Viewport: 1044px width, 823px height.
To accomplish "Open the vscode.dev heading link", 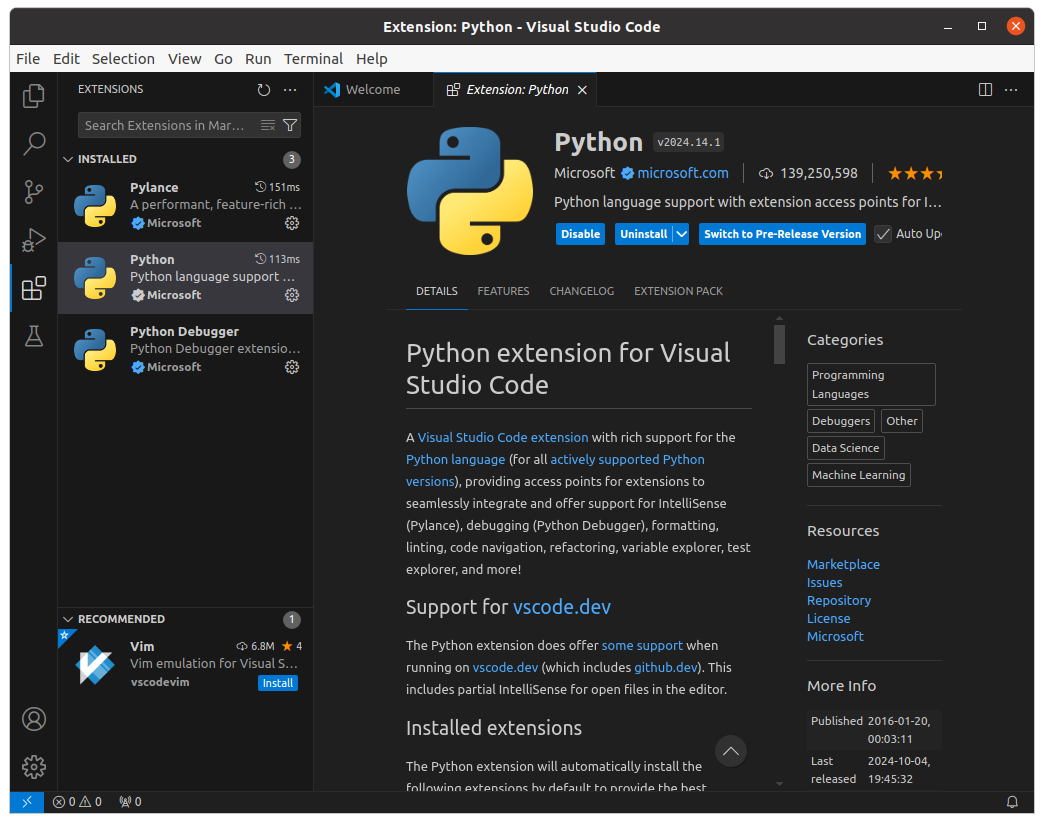I will 561,607.
